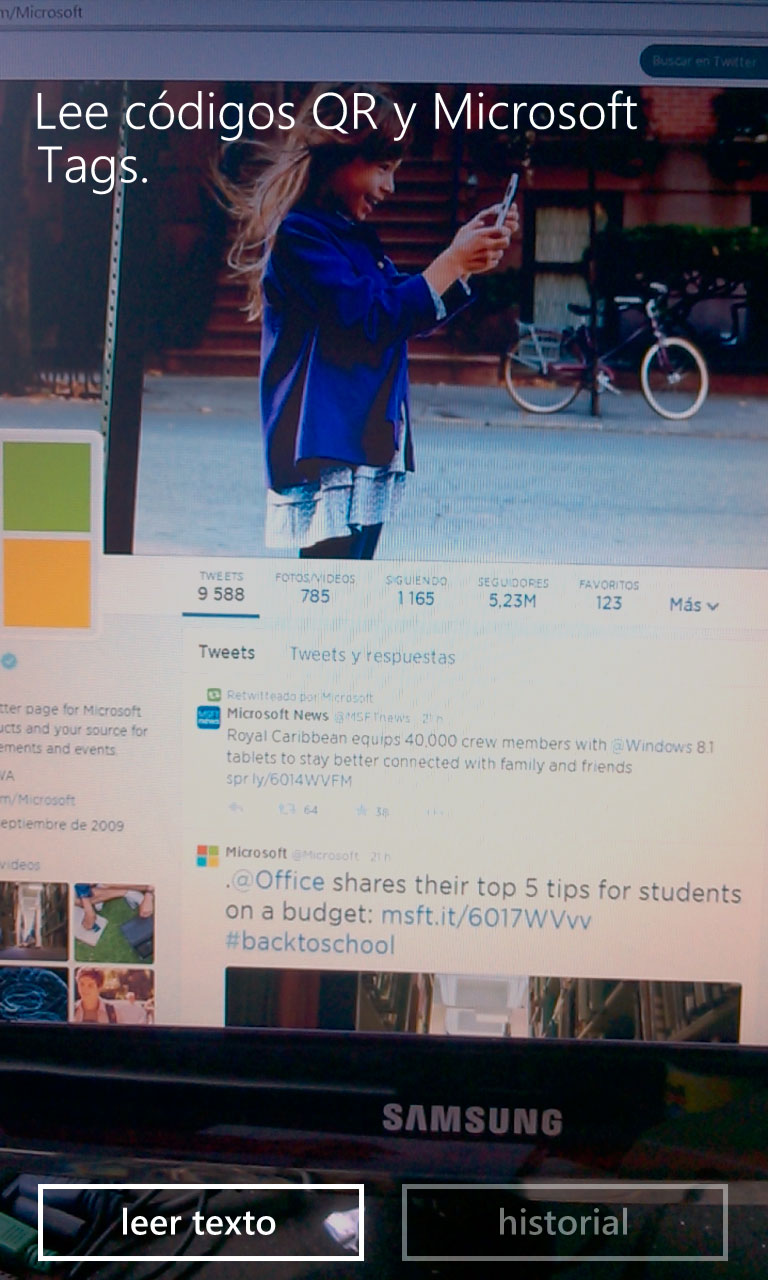768x1280 pixels.
Task: Click the three-dots more icon under first tweet
Action: pyautogui.click(x=435, y=811)
